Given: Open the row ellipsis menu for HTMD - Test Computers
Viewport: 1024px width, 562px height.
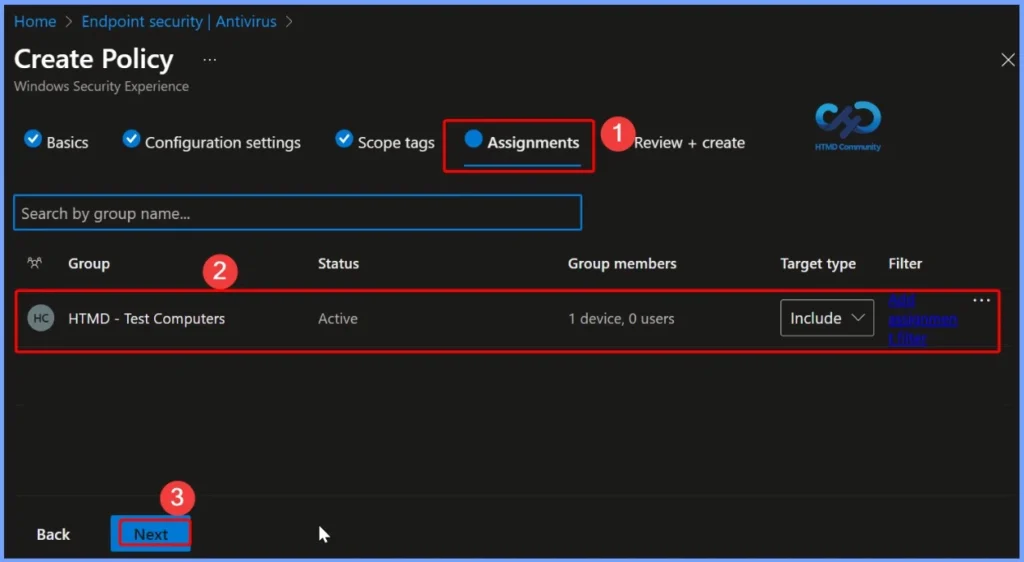Looking at the screenshot, I should click(x=982, y=300).
